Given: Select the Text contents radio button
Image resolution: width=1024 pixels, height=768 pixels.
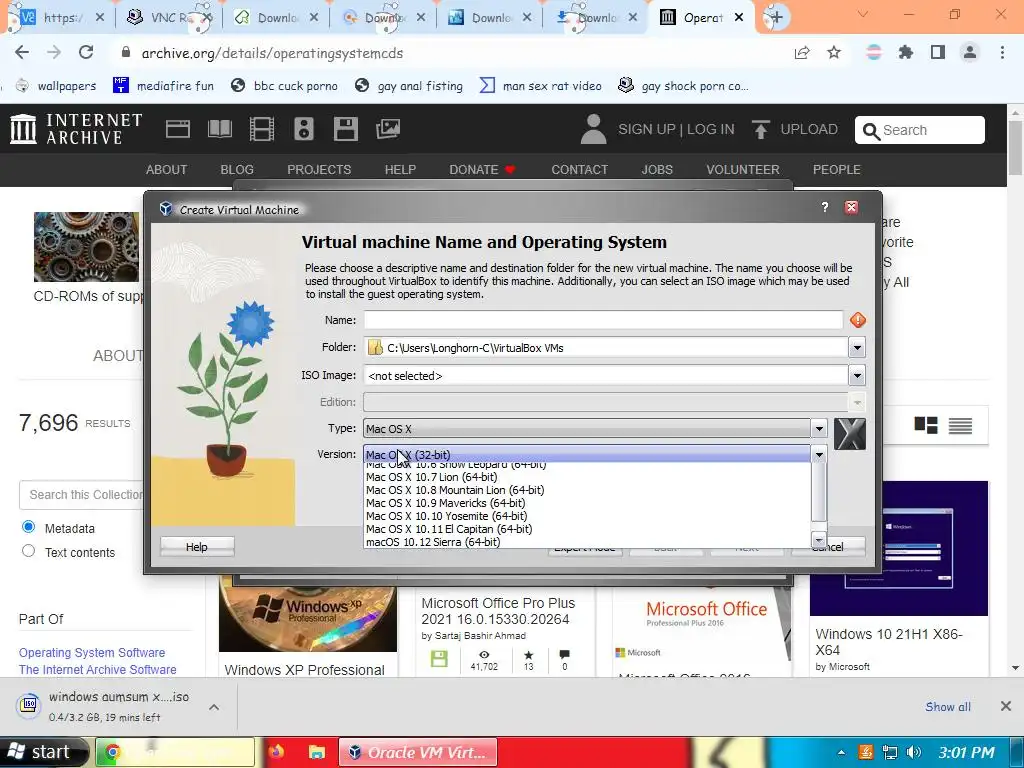Looking at the screenshot, I should pos(28,551).
